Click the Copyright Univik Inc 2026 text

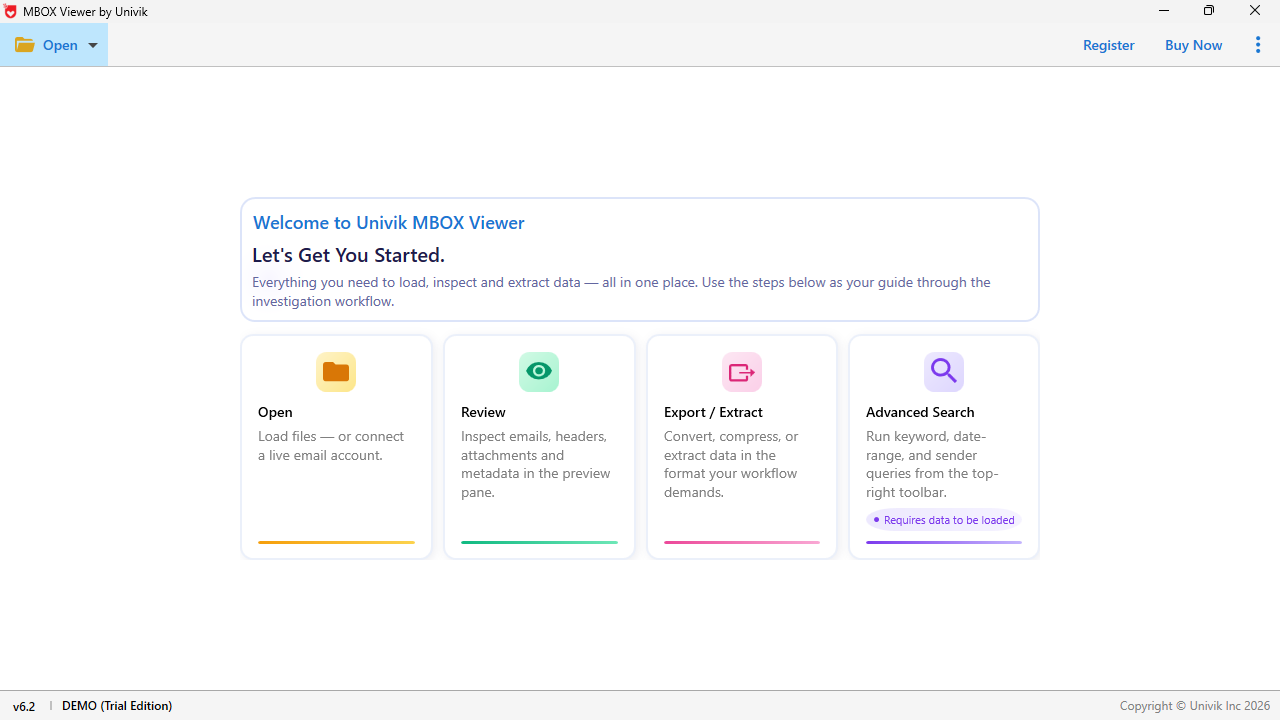(1195, 706)
